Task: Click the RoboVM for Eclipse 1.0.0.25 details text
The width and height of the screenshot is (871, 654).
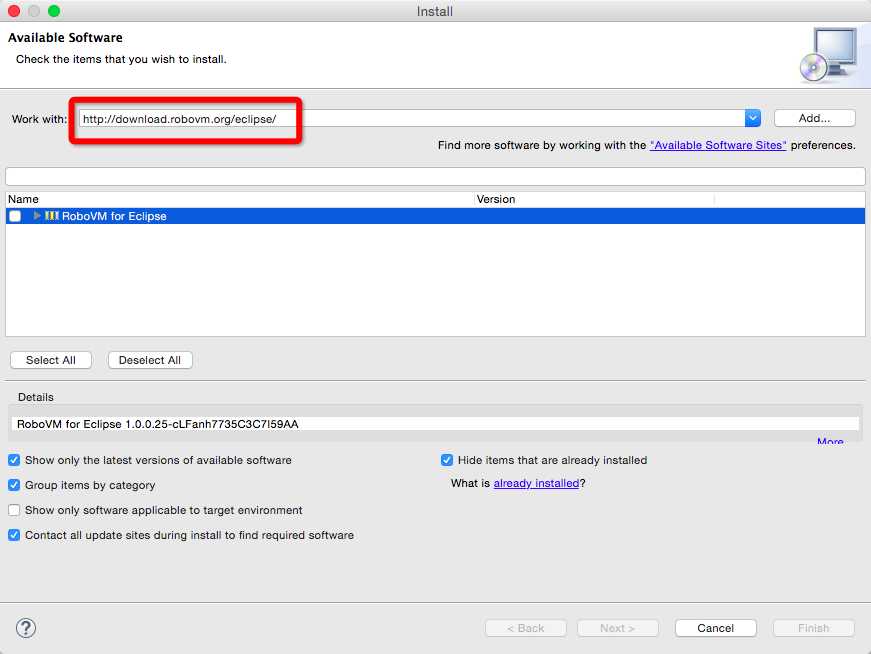Action: [x=157, y=424]
